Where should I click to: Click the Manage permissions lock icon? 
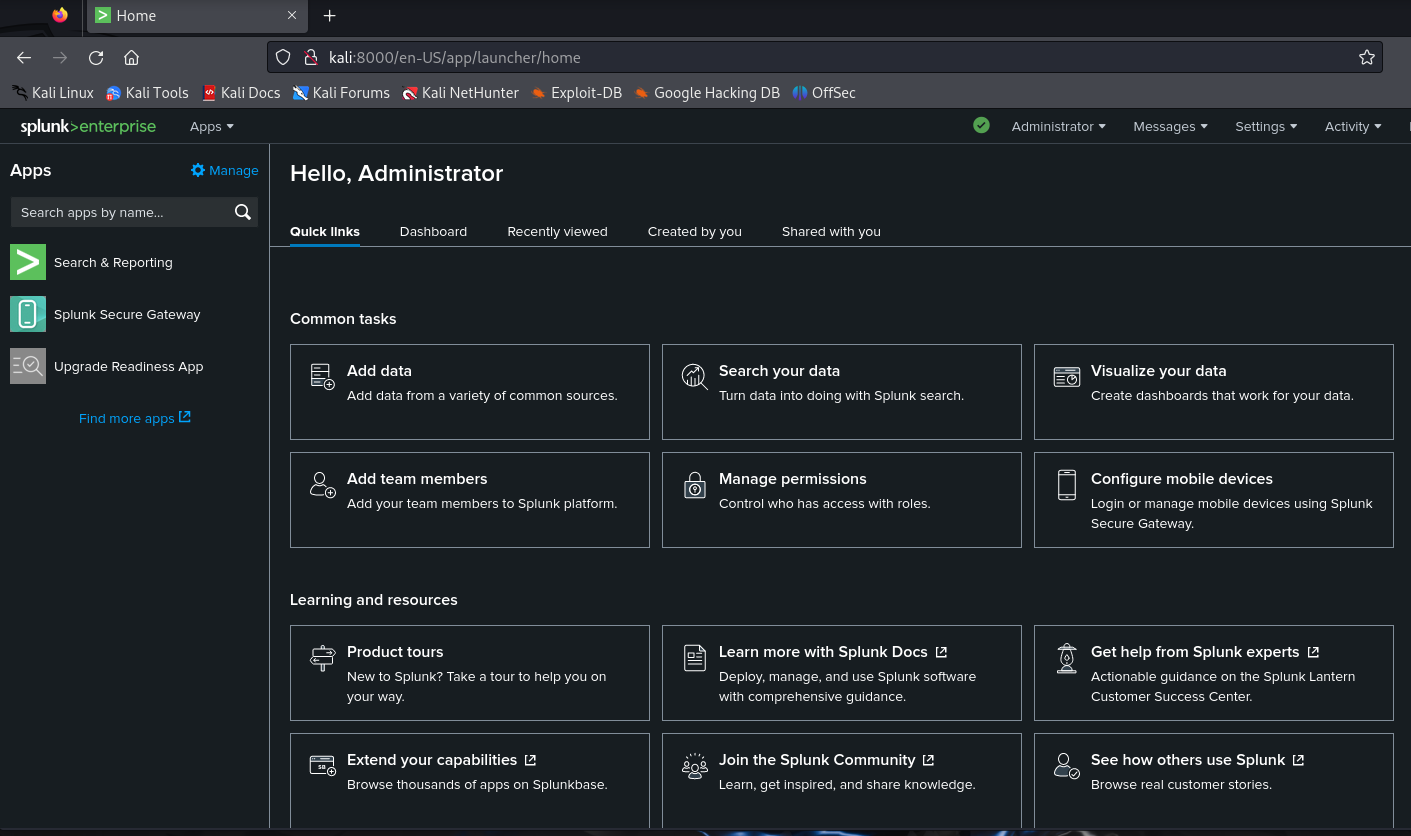pos(694,485)
